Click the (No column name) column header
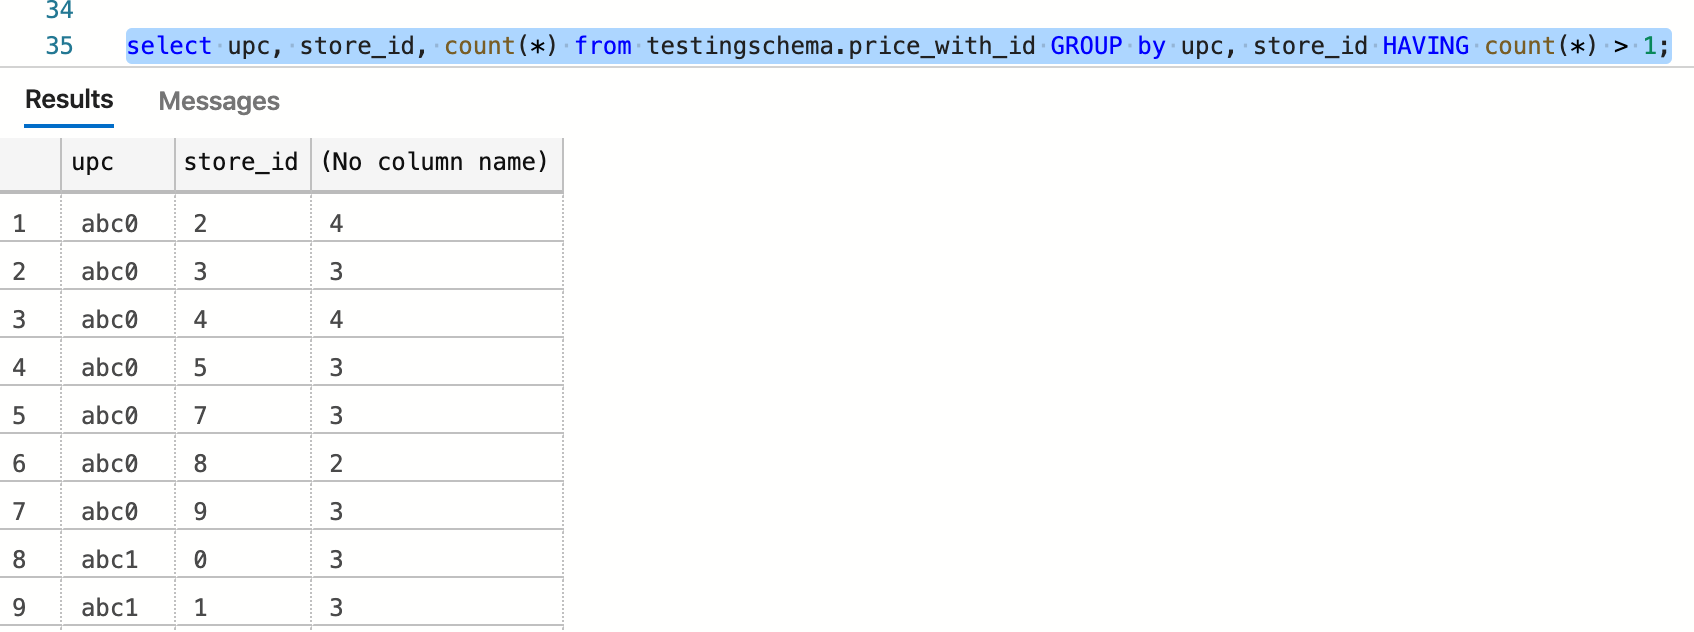 [x=437, y=162]
